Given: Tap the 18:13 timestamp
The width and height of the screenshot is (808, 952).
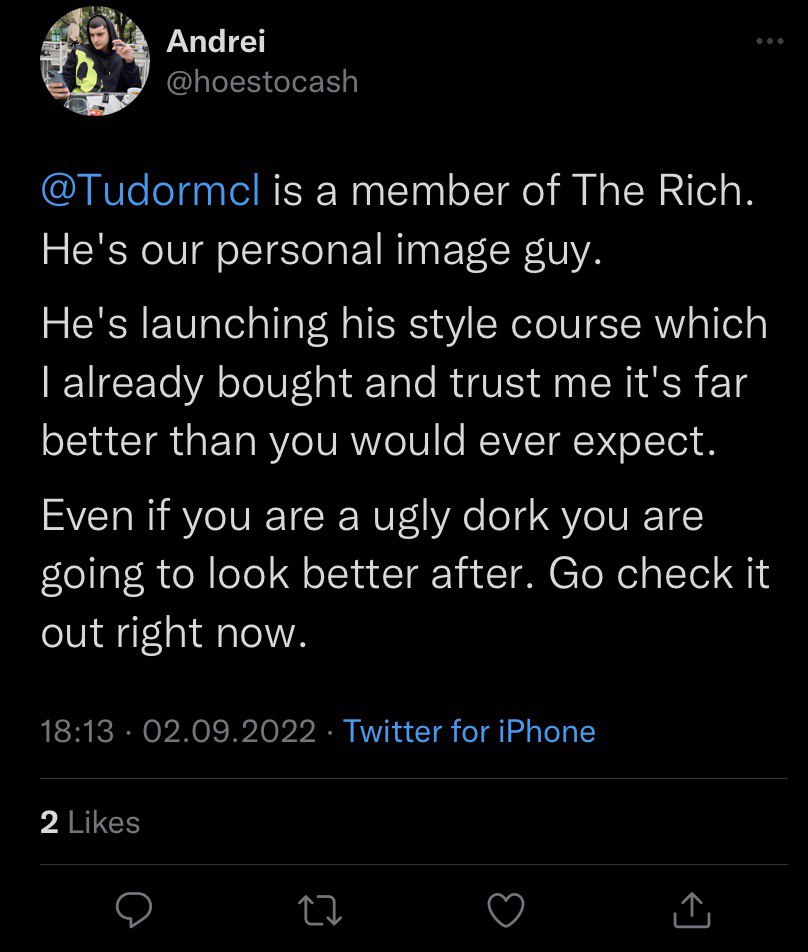Looking at the screenshot, I should click(77, 731).
